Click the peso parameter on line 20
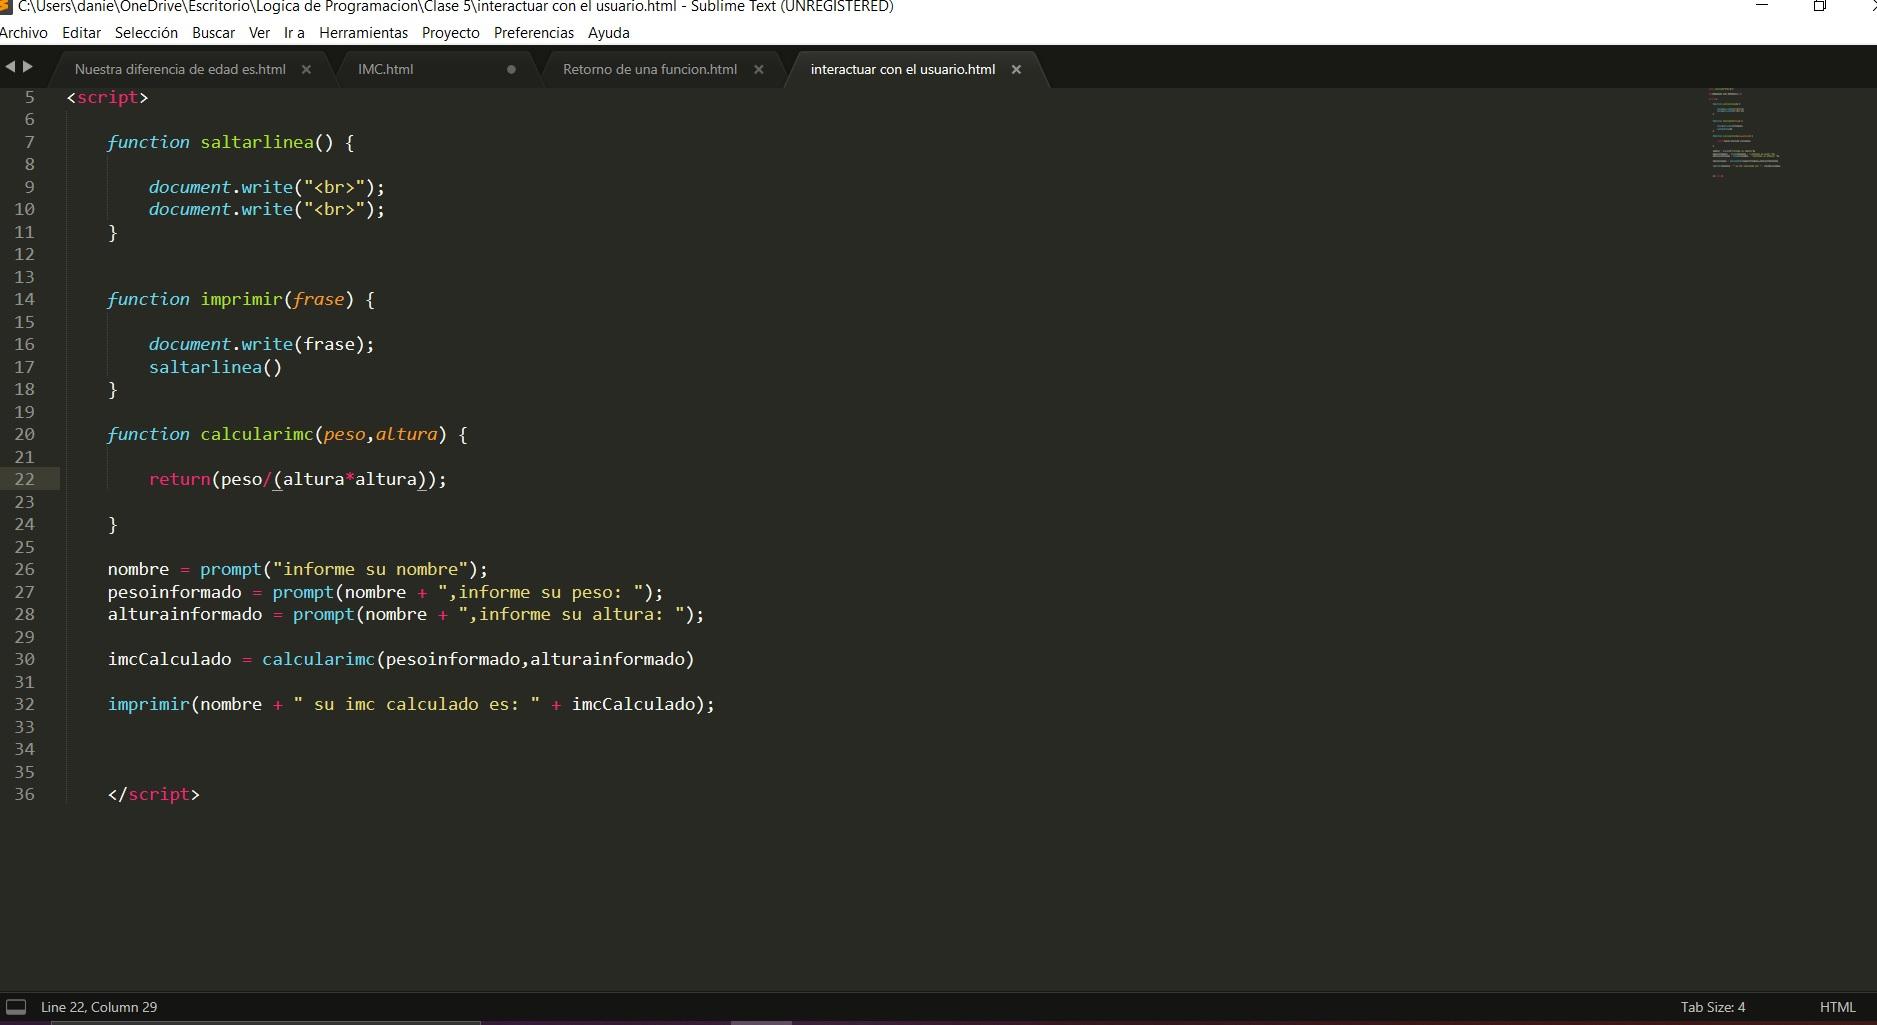This screenshot has width=1877, height=1025. 344,434
